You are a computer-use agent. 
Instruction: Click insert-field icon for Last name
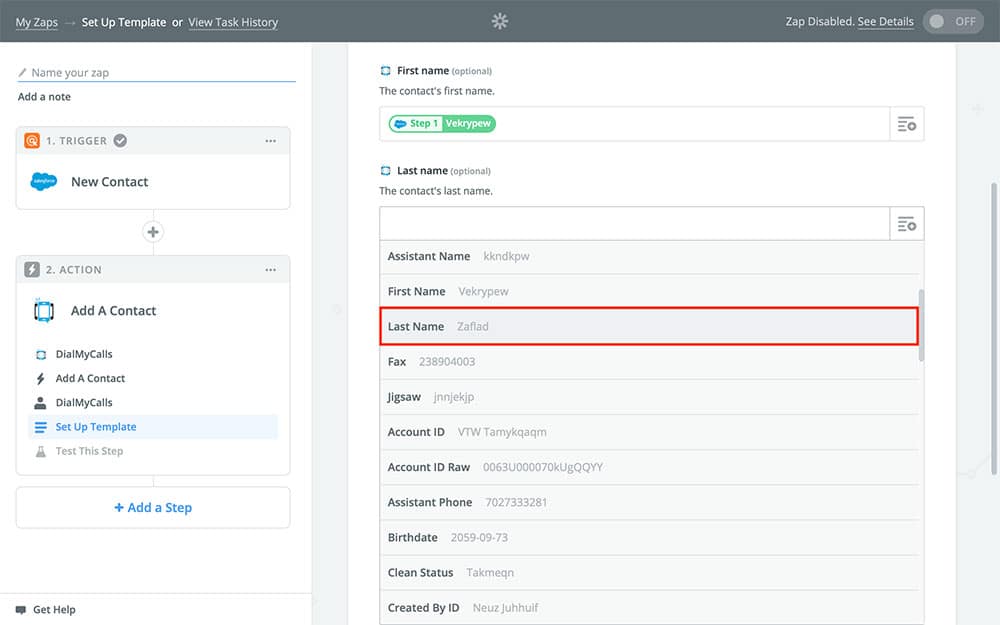[x=906, y=224]
